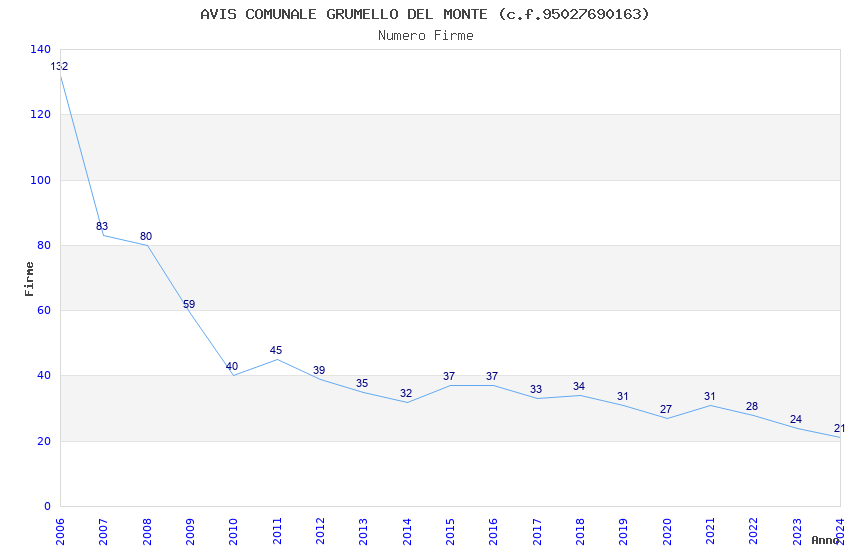
Task: Click x-axis year 2021
Action: click(710, 531)
